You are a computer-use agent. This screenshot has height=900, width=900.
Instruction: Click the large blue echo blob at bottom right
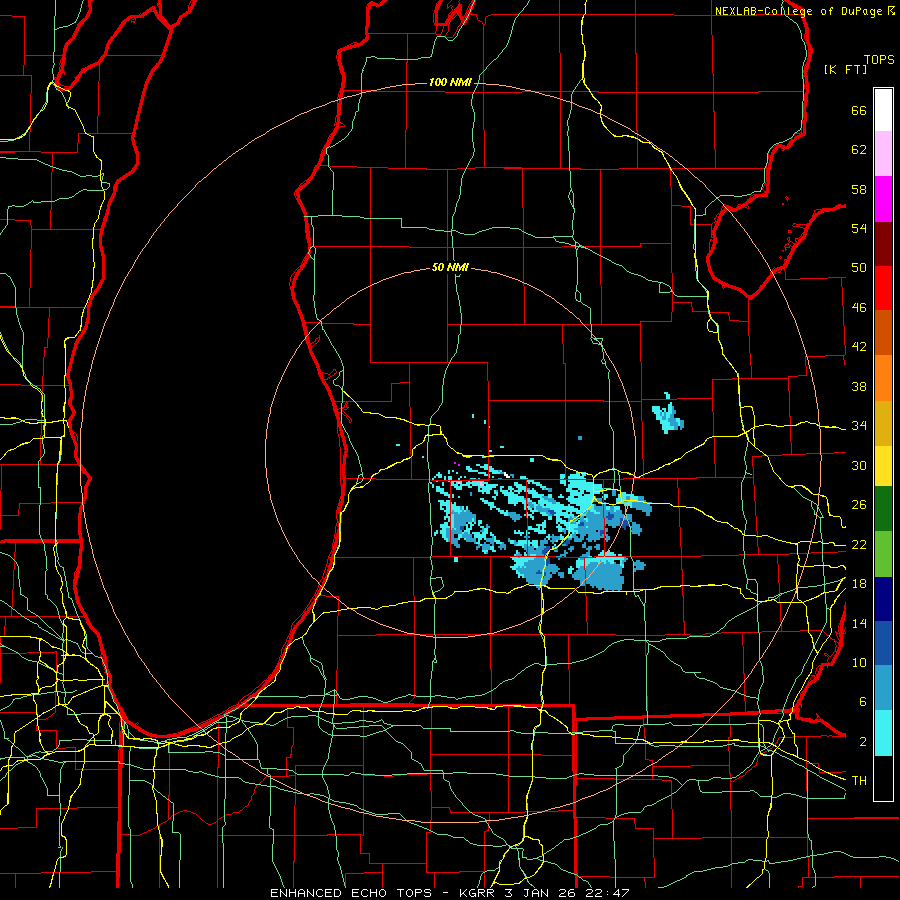tap(600, 572)
